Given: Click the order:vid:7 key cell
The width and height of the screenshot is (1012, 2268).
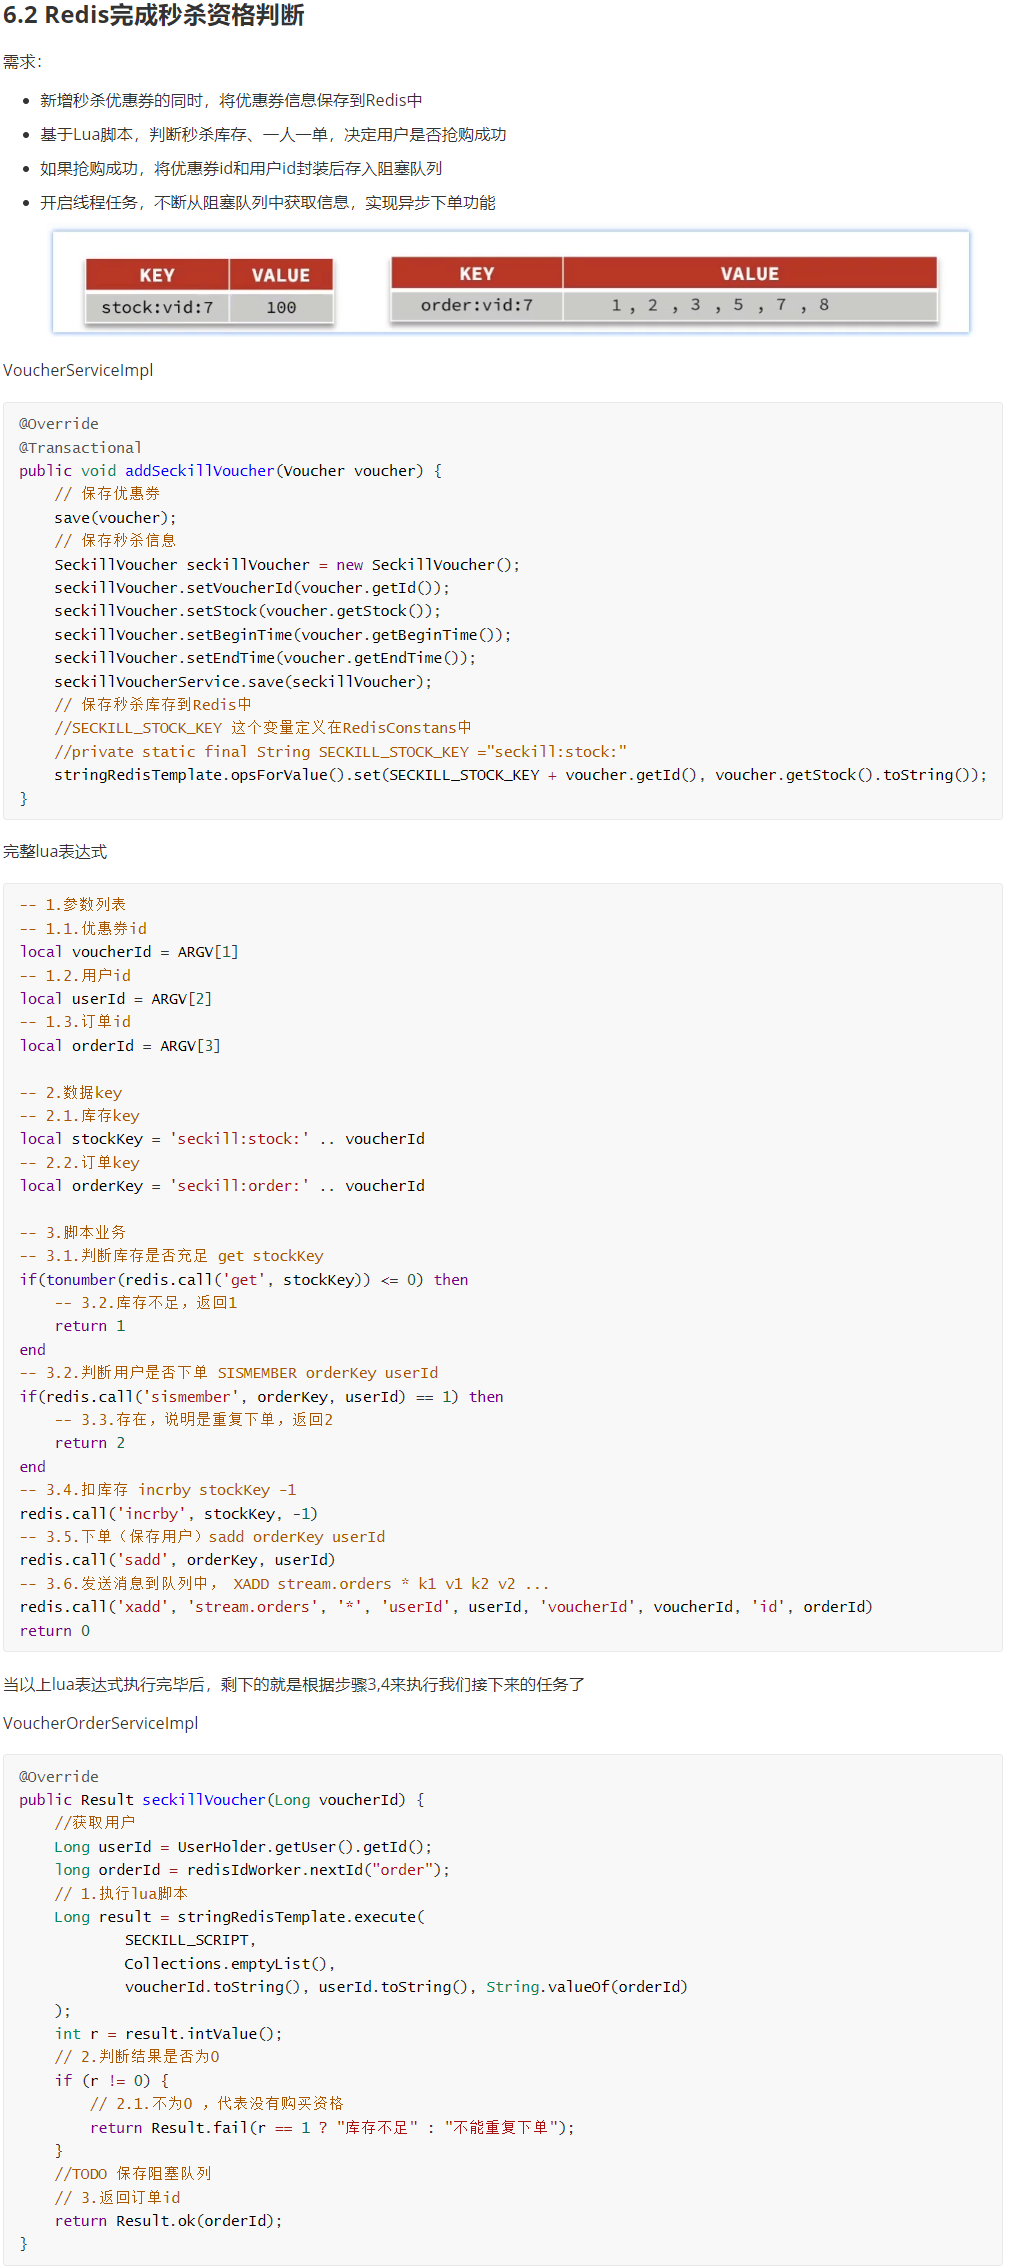Looking at the screenshot, I should click(x=476, y=305).
